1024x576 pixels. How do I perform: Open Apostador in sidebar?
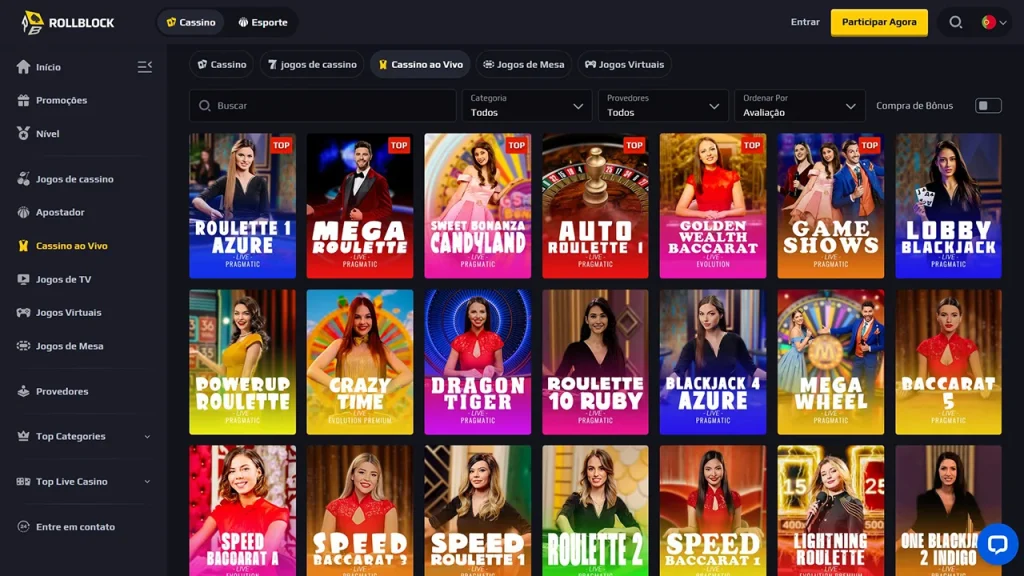pos(60,212)
